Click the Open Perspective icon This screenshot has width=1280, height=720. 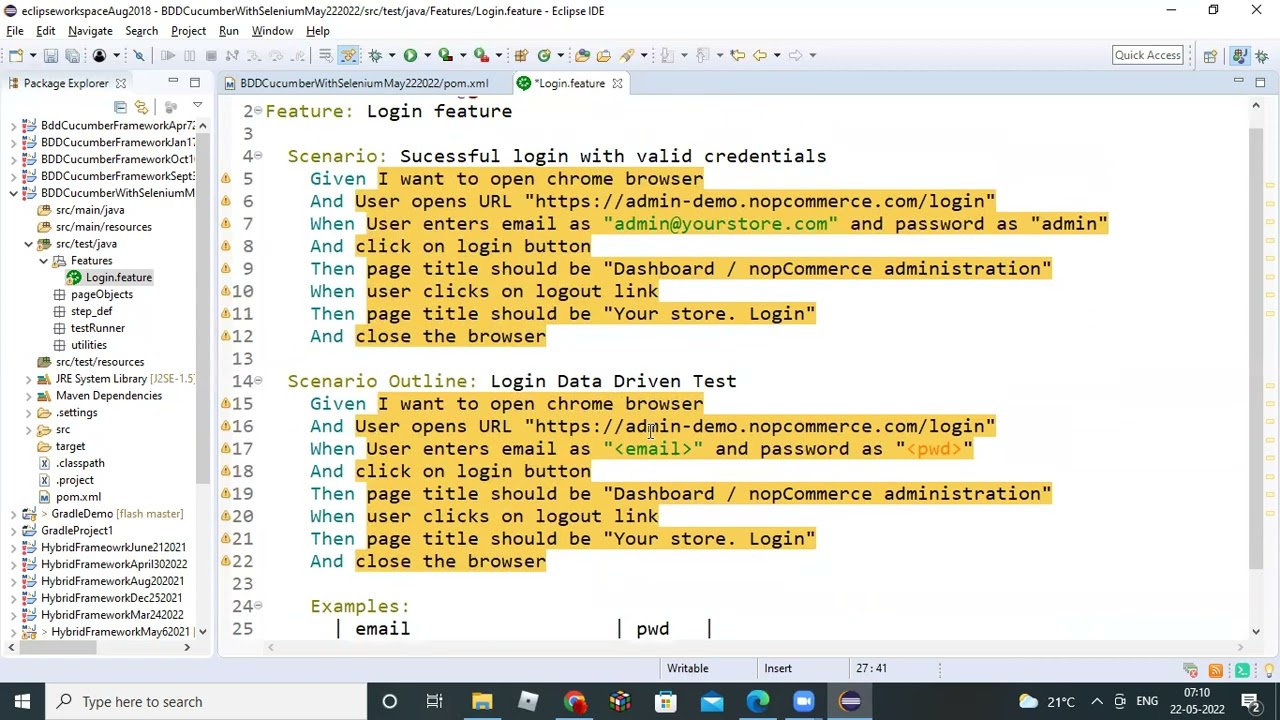pos(1210,55)
